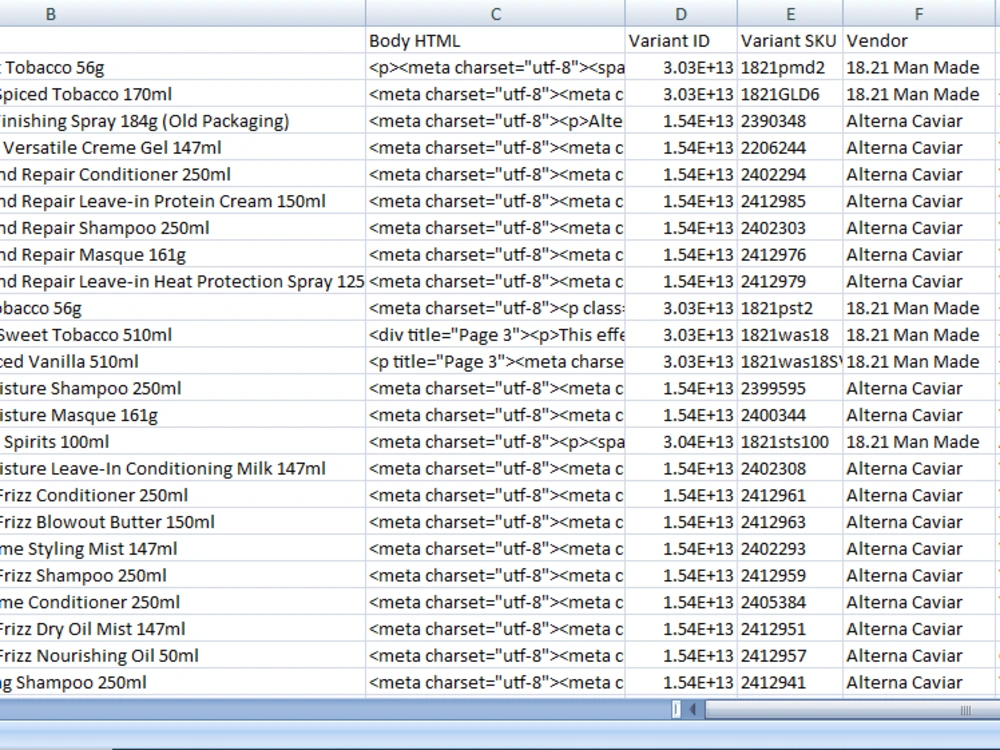The image size is (1000, 750).
Task: Select cell with SKU 1821pmd2
Action: [x=790, y=67]
